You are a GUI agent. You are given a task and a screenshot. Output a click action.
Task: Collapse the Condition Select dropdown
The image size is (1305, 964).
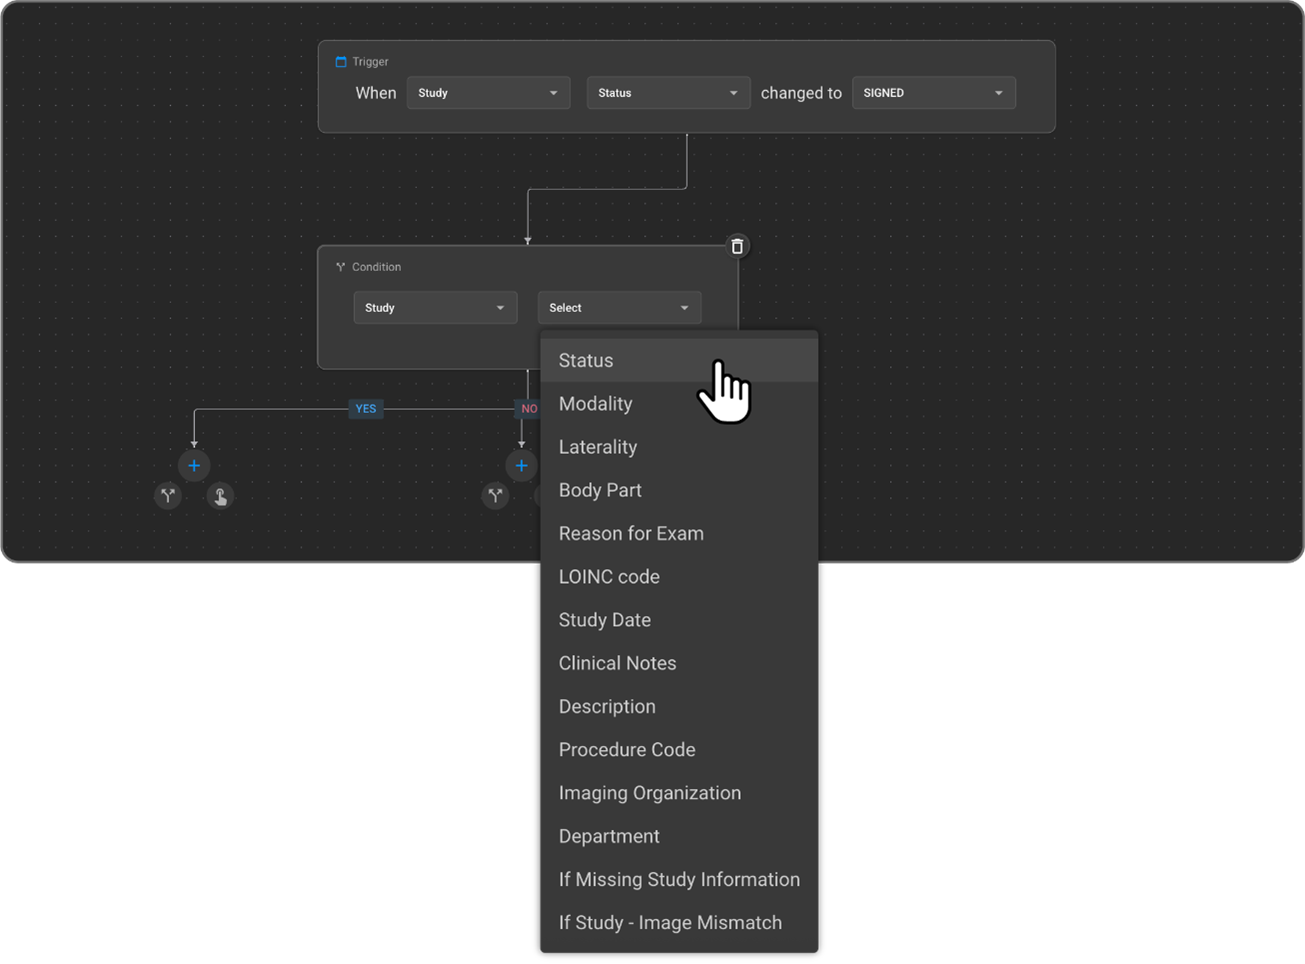click(x=619, y=308)
